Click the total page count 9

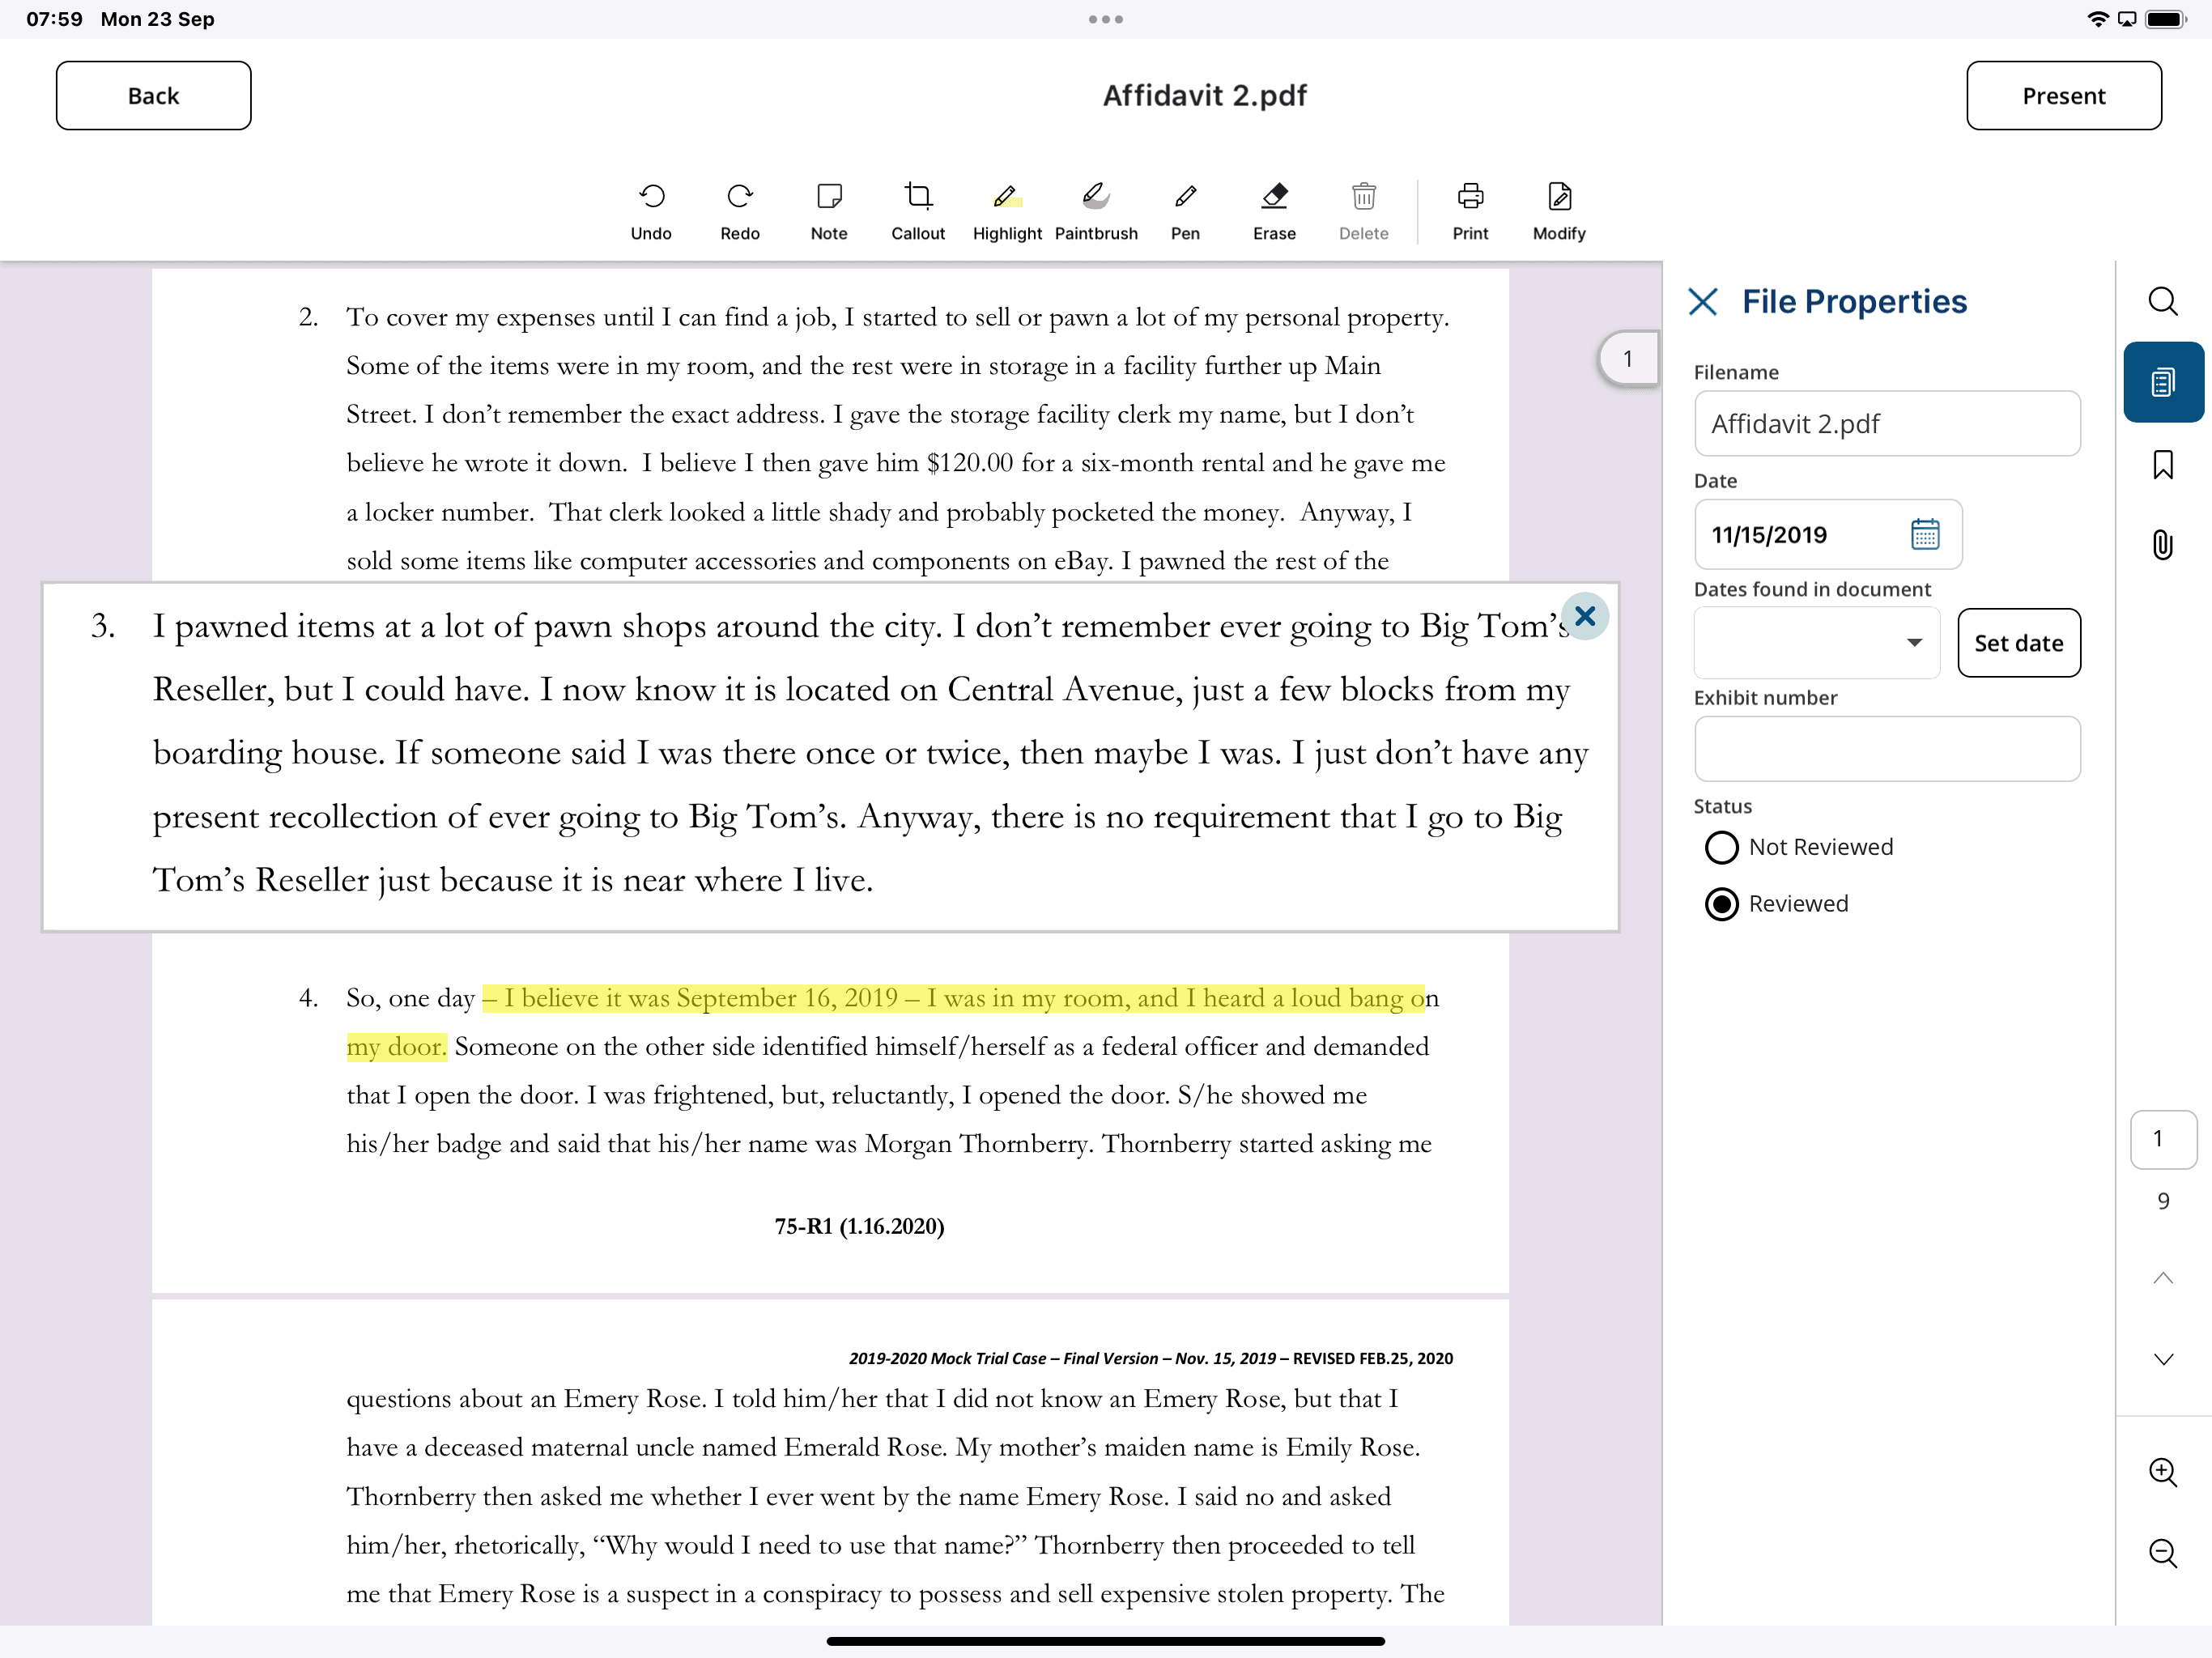2163,1200
